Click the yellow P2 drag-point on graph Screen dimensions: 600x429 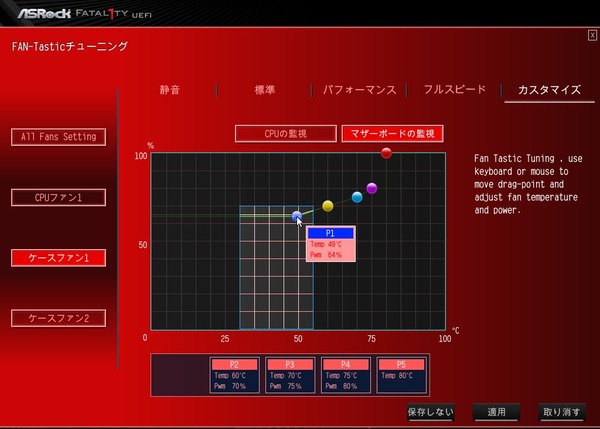tap(328, 206)
